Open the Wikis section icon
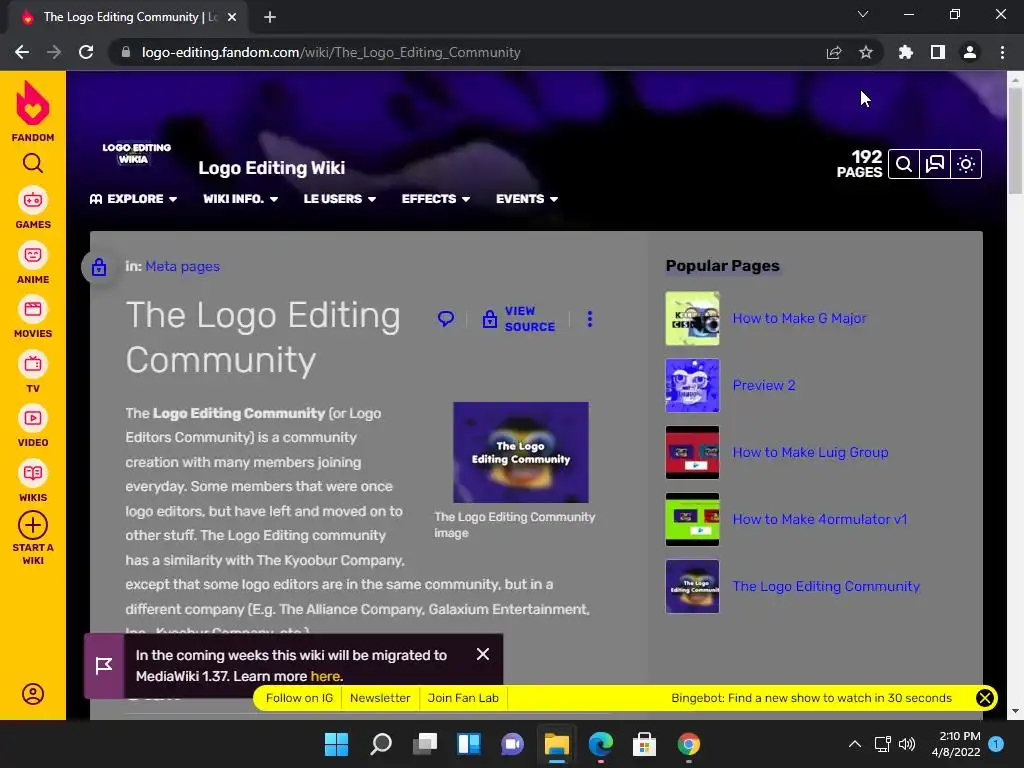1024x768 pixels. pos(33,473)
